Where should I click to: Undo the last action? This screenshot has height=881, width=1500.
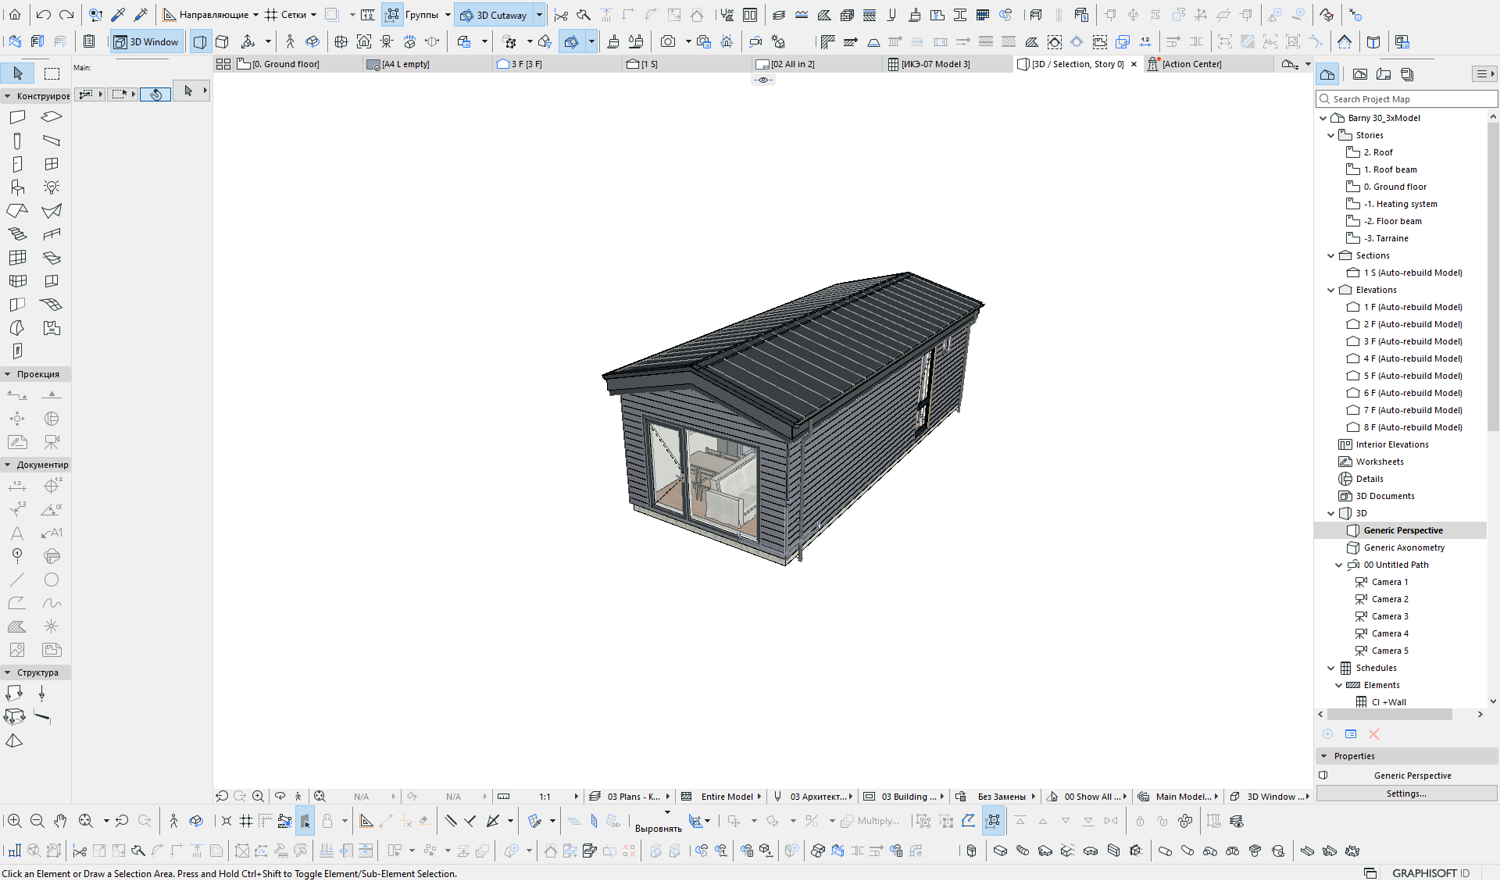[x=43, y=15]
